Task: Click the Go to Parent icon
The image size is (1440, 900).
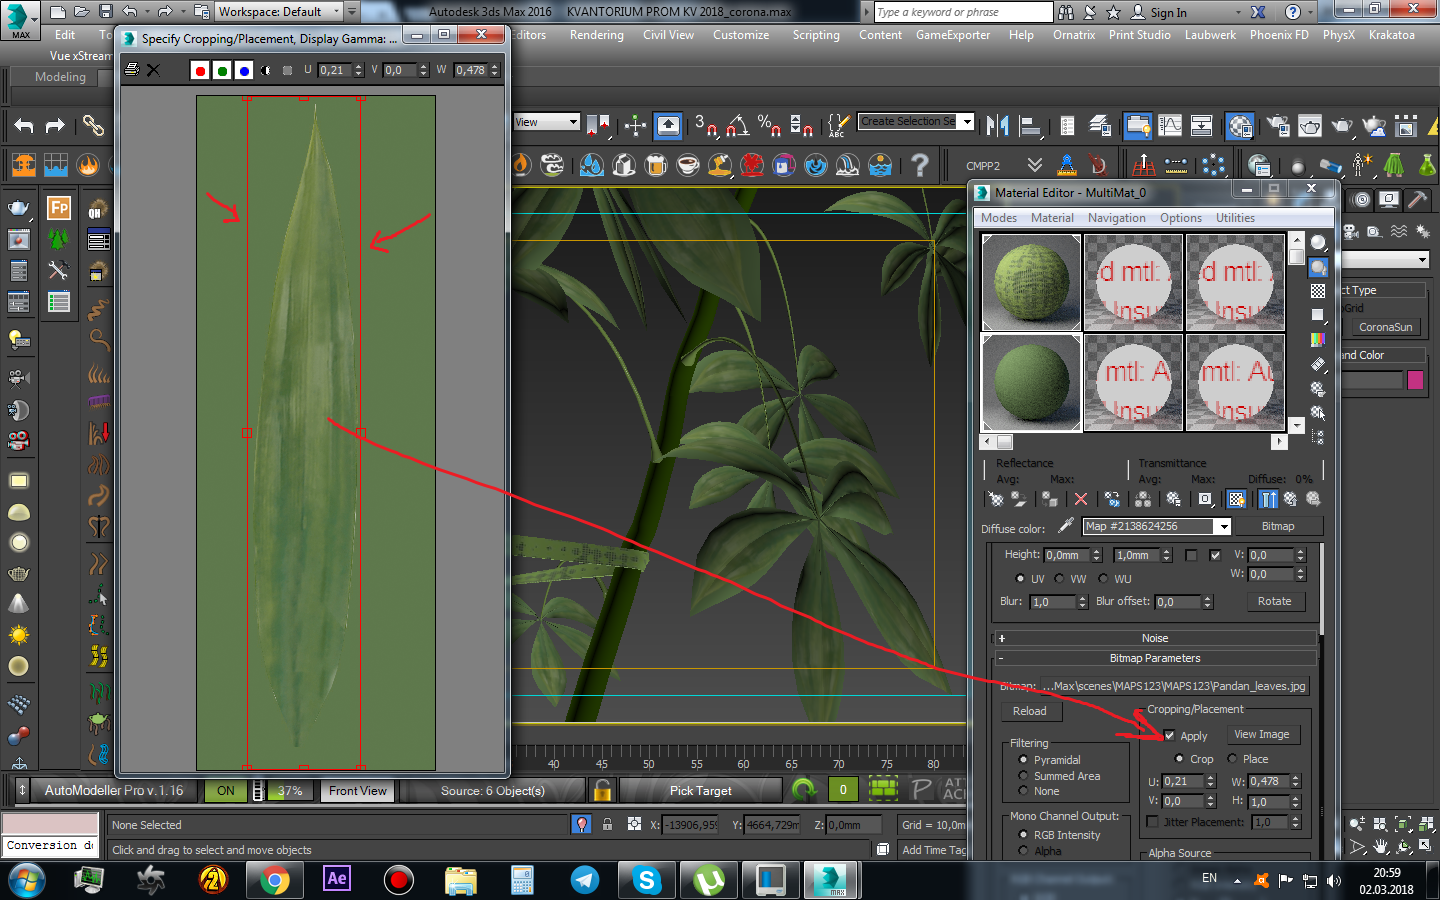Action: [x=1291, y=499]
